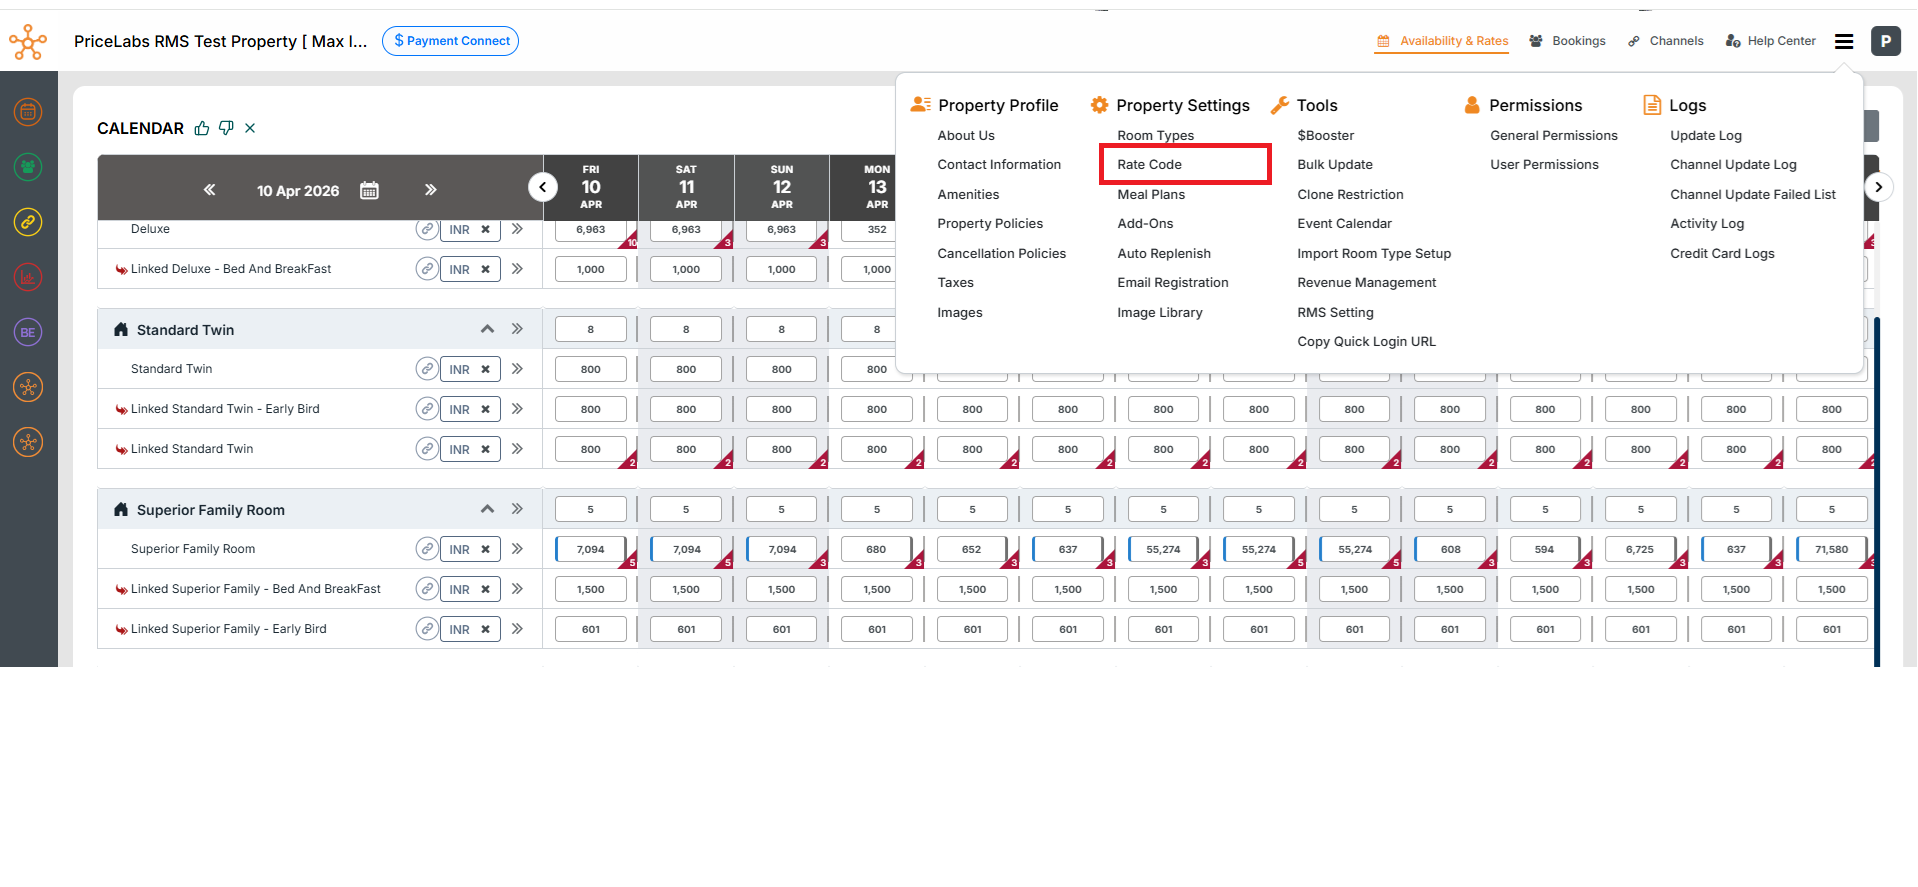The image size is (1918, 887).
Task: Collapse the Standard Twin room section
Action: click(487, 329)
